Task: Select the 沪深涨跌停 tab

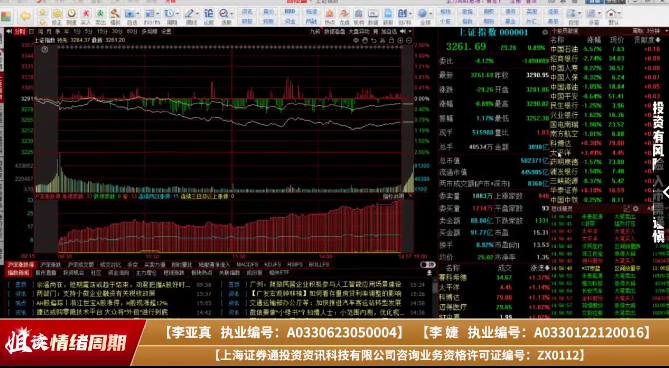Action: pyautogui.click(x=20, y=265)
